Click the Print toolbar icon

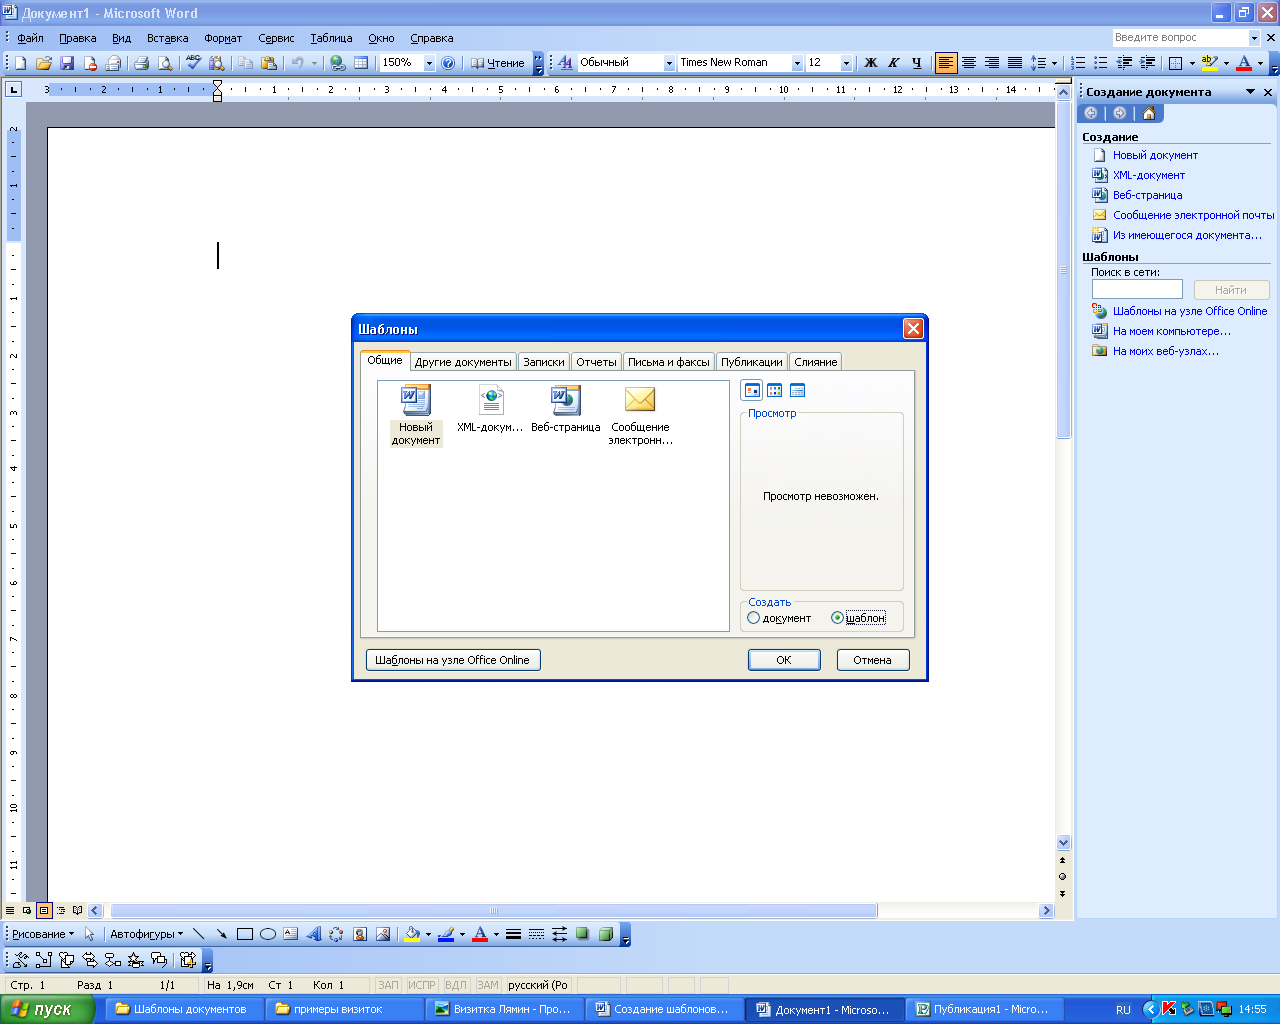pyautogui.click(x=141, y=63)
